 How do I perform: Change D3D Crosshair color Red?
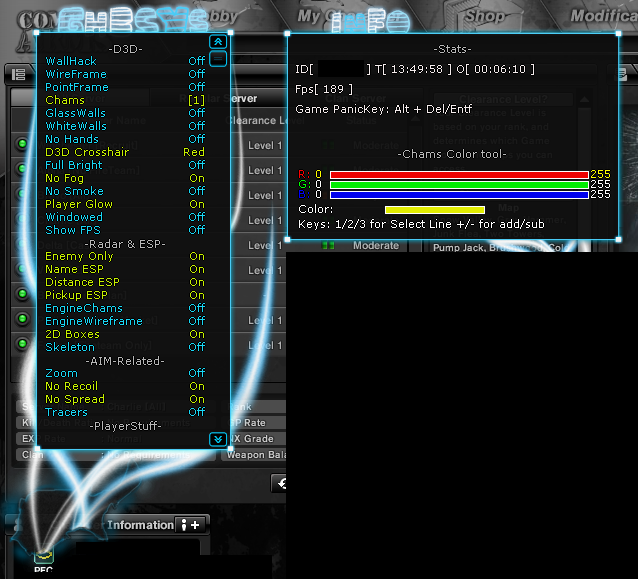pyautogui.click(x=194, y=152)
